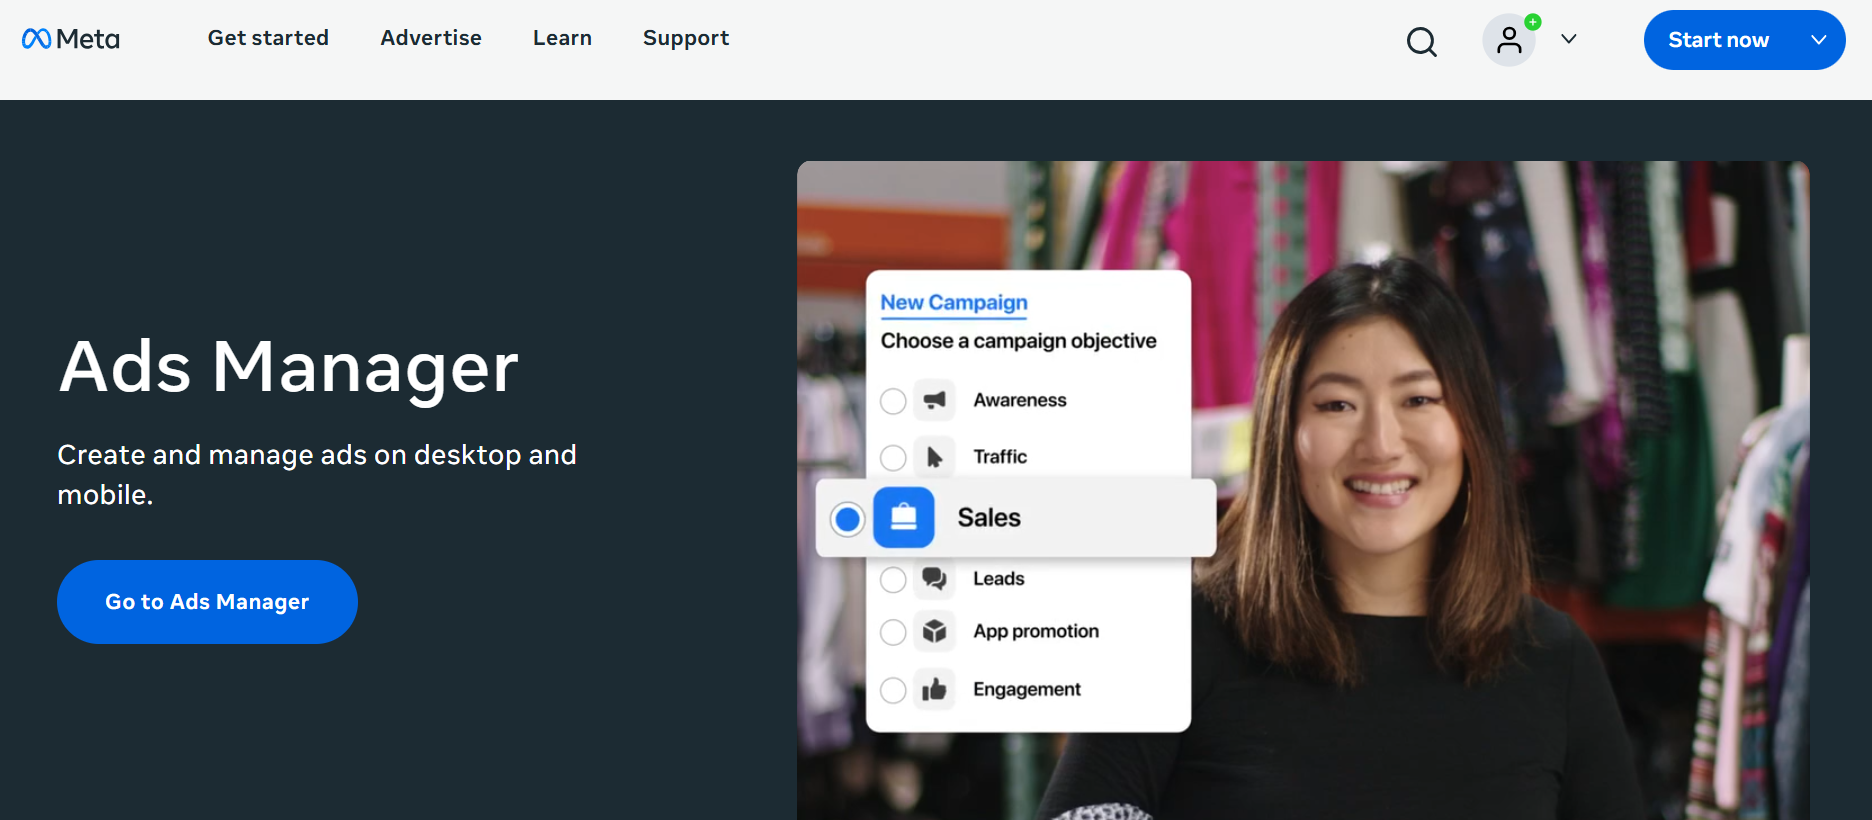
Task: Select the App promotion radio button
Action: pos(893,632)
